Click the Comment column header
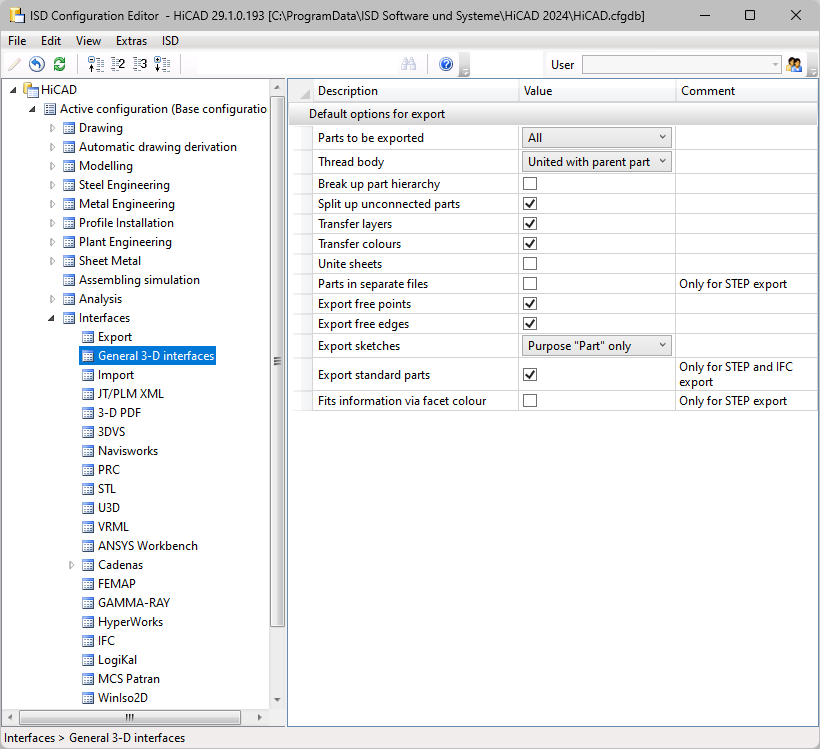This screenshot has height=749, width=820. tap(746, 91)
